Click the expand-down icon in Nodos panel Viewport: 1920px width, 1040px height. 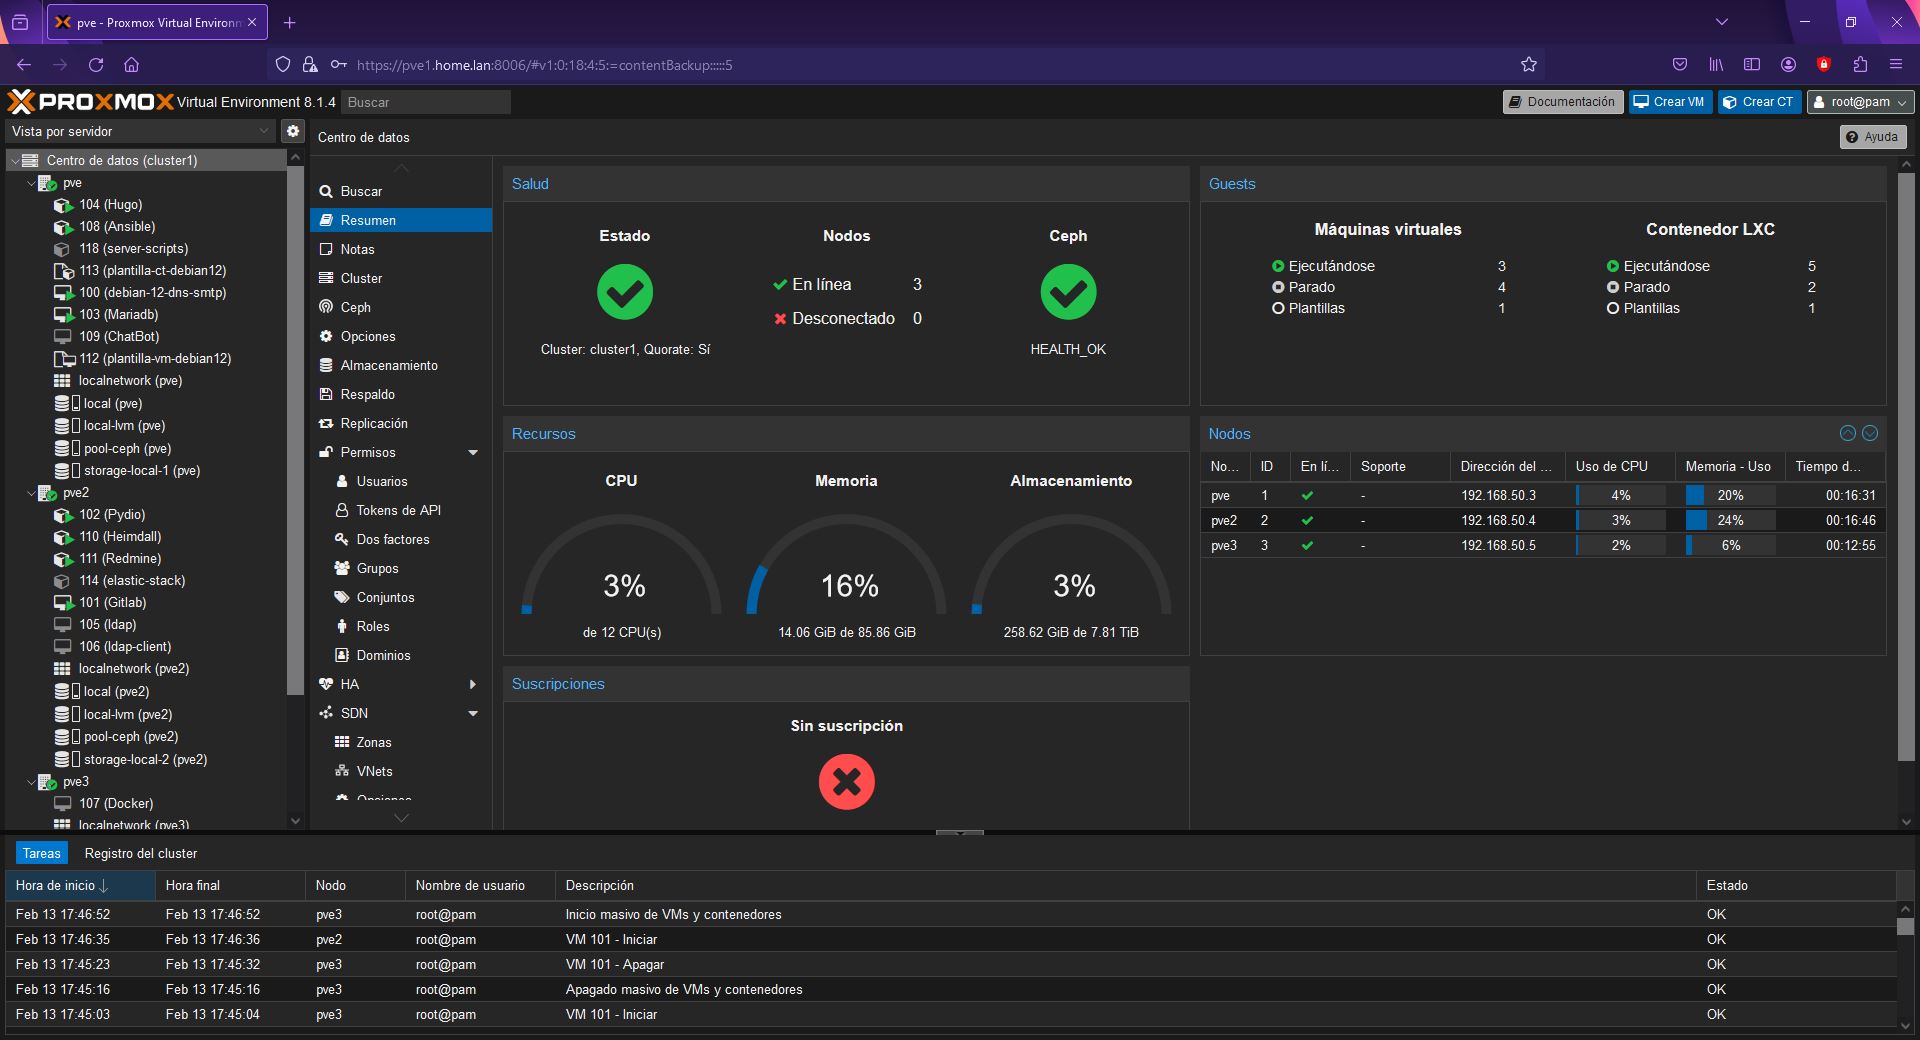pyautogui.click(x=1870, y=433)
